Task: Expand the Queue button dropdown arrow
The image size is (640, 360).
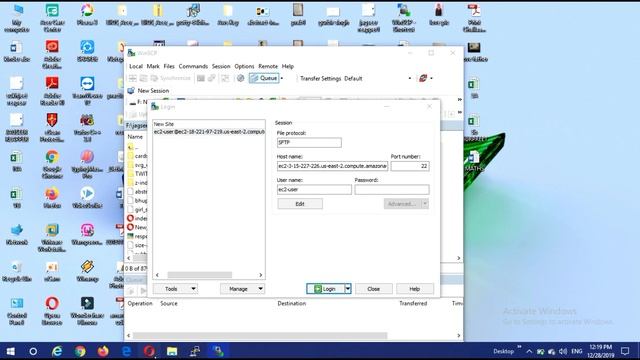Action: pos(282,78)
